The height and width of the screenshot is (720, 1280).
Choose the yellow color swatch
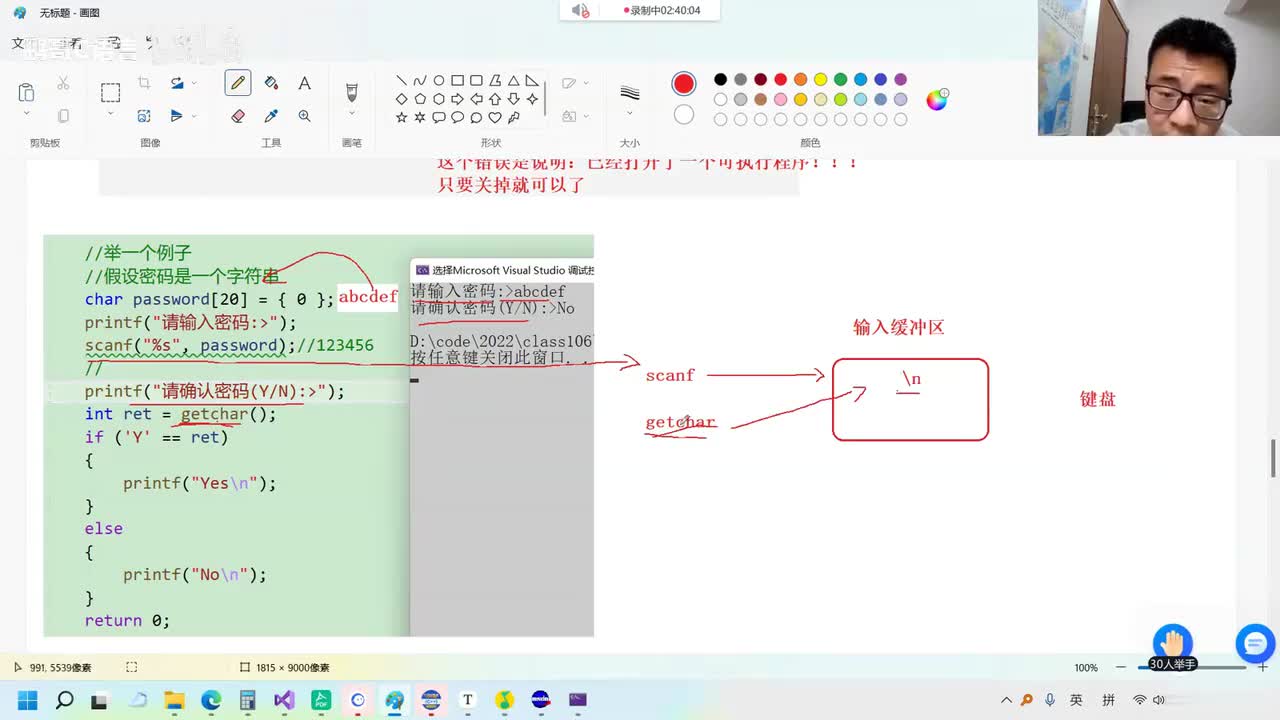[x=820, y=79]
